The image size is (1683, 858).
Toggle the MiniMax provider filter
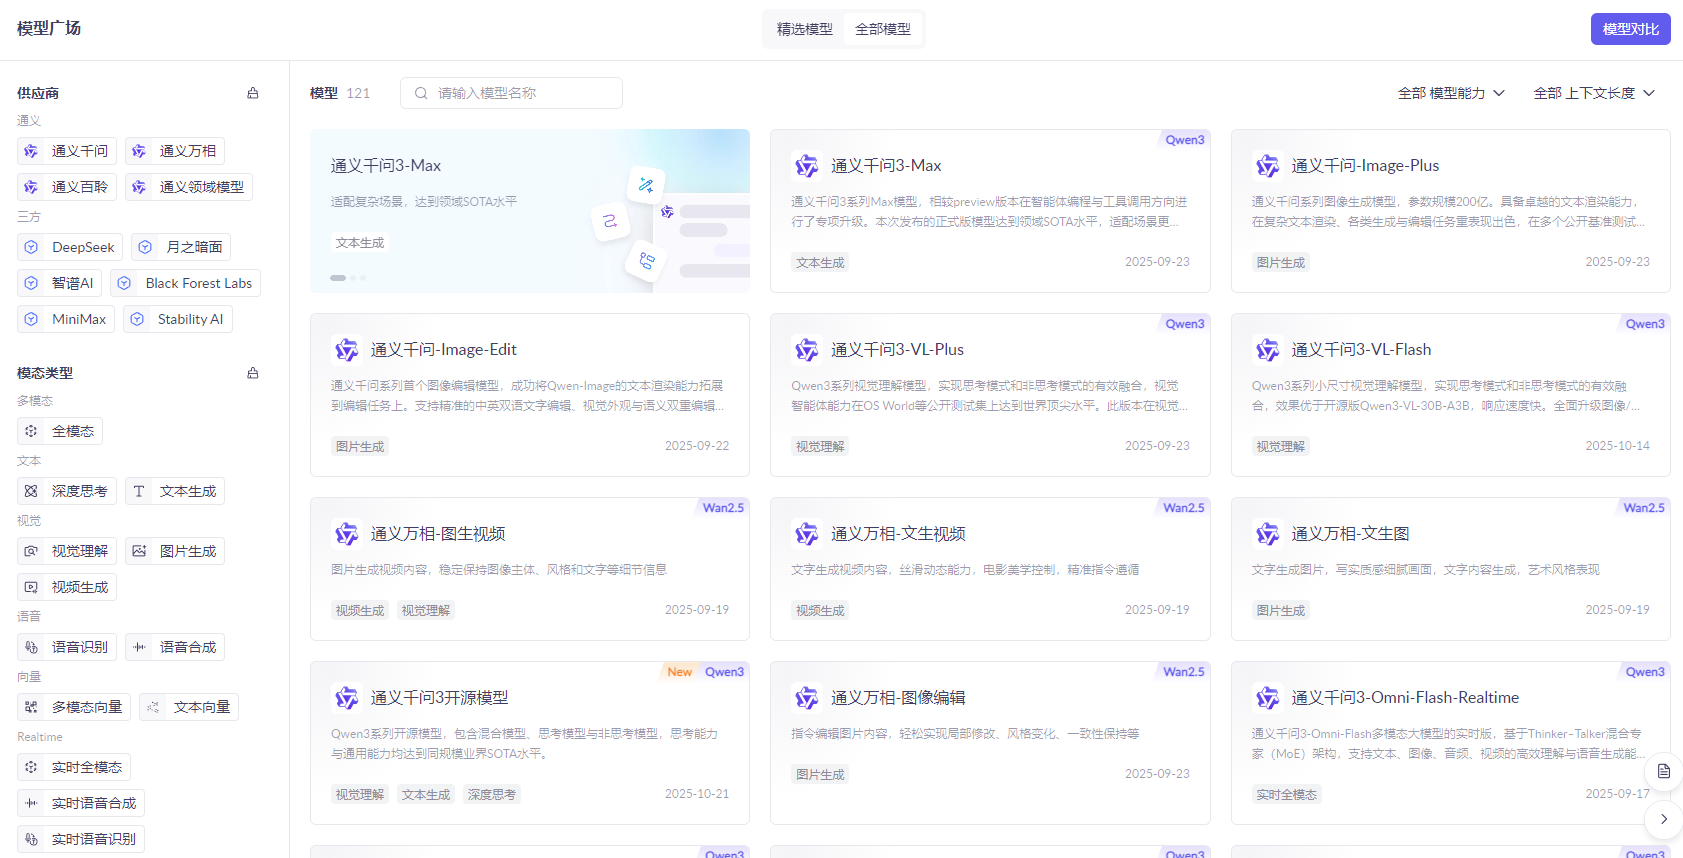tap(66, 319)
